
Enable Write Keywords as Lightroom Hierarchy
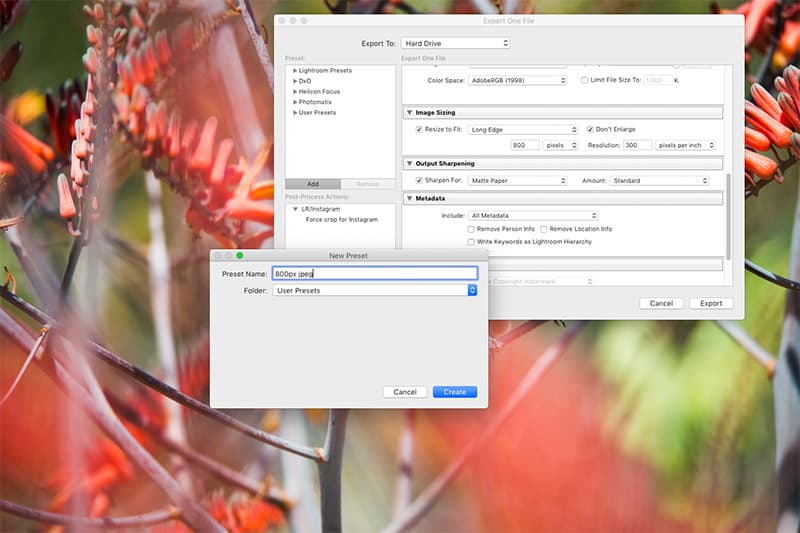[x=471, y=242]
